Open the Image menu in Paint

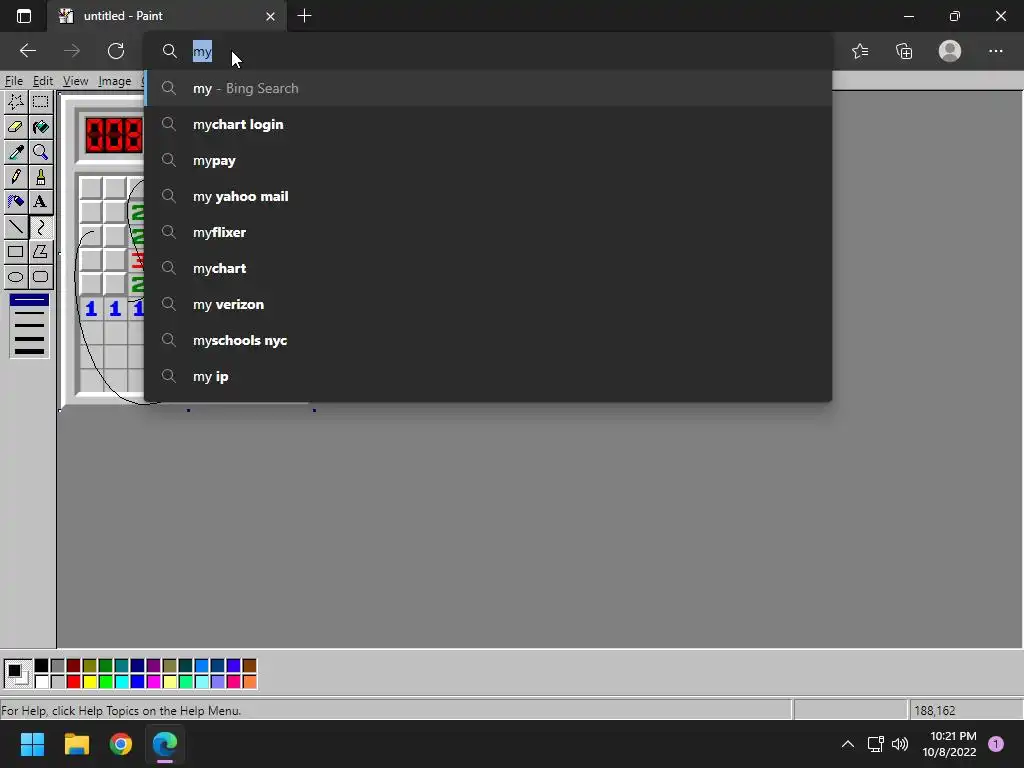coord(114,81)
